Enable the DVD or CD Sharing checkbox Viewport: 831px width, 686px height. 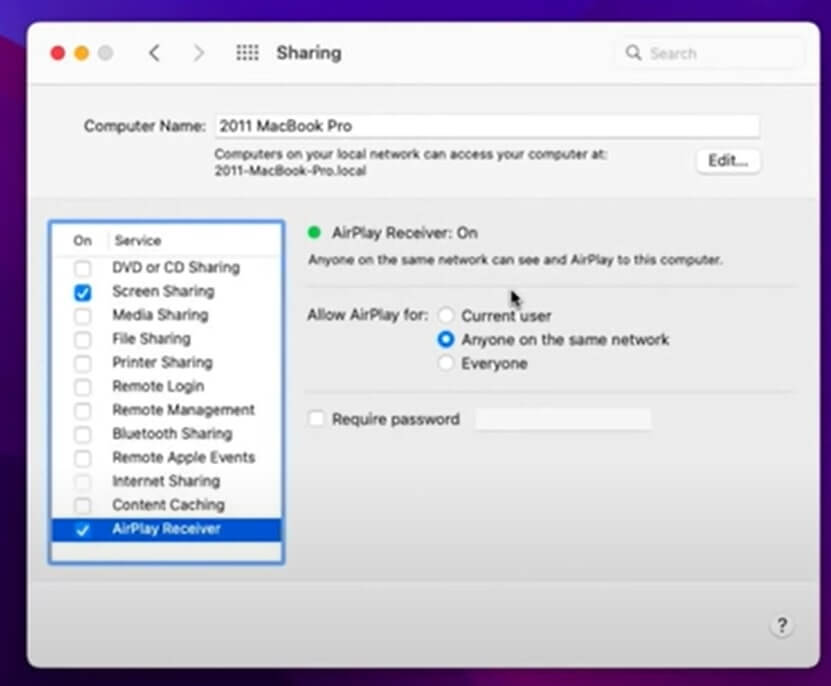pos(83,268)
